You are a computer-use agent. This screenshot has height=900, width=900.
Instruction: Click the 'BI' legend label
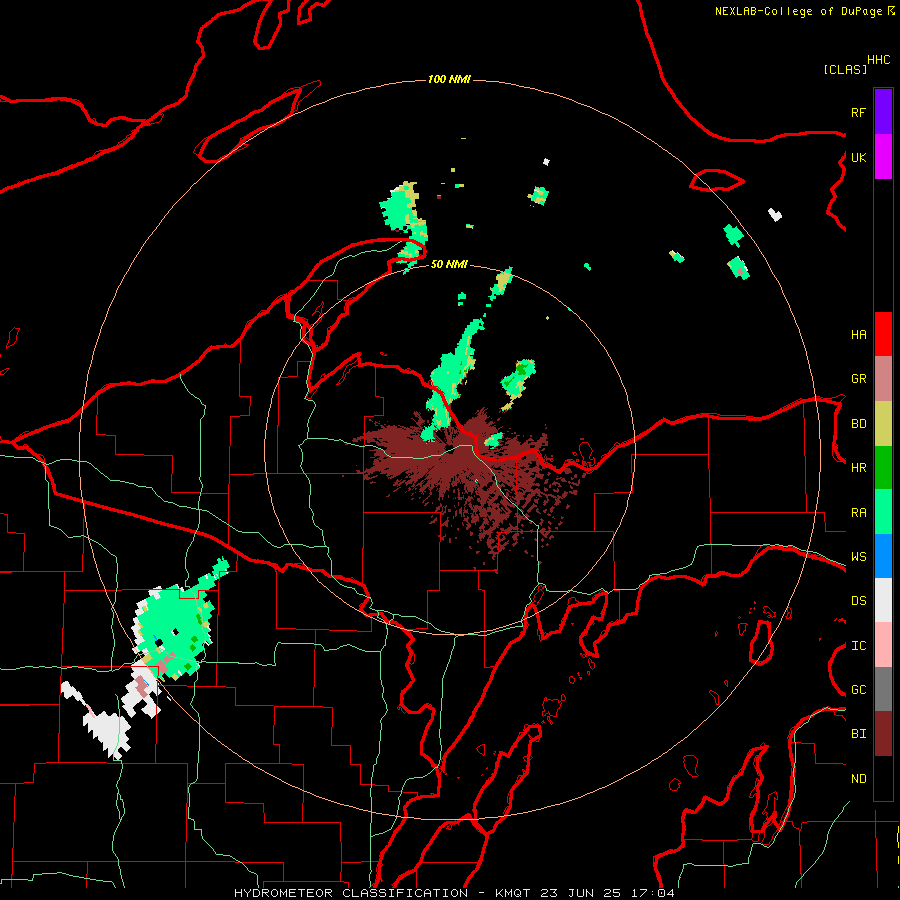tap(858, 734)
